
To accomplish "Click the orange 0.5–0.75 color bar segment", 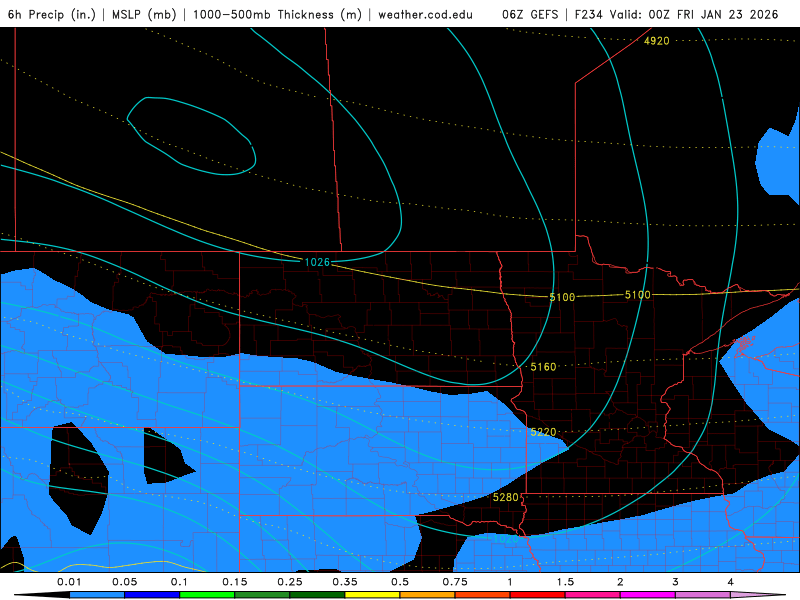I will (x=428, y=595).
